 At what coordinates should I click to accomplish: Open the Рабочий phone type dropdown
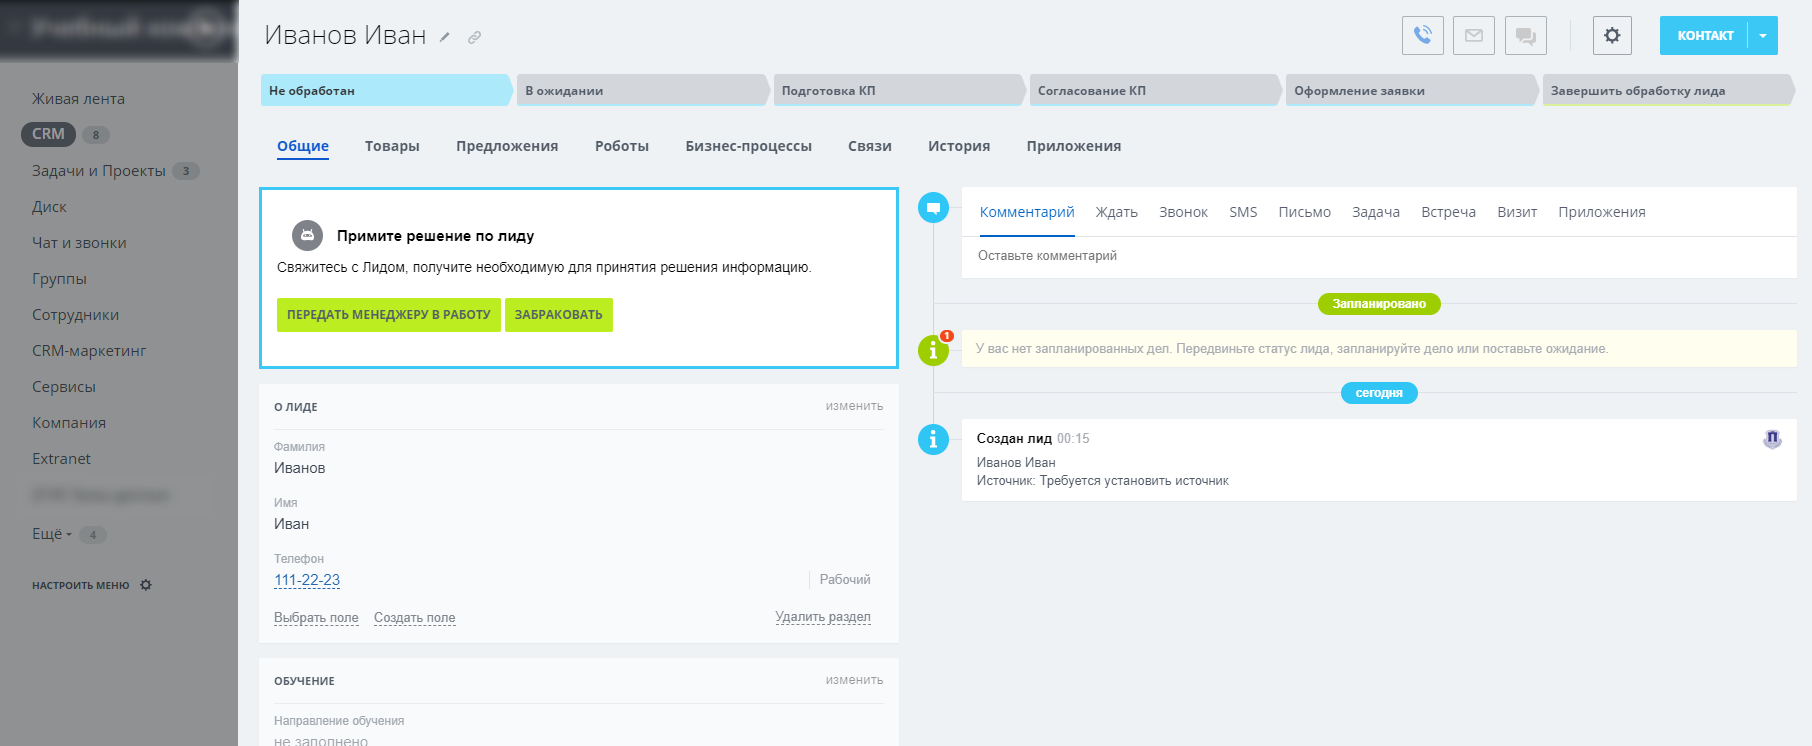844,580
